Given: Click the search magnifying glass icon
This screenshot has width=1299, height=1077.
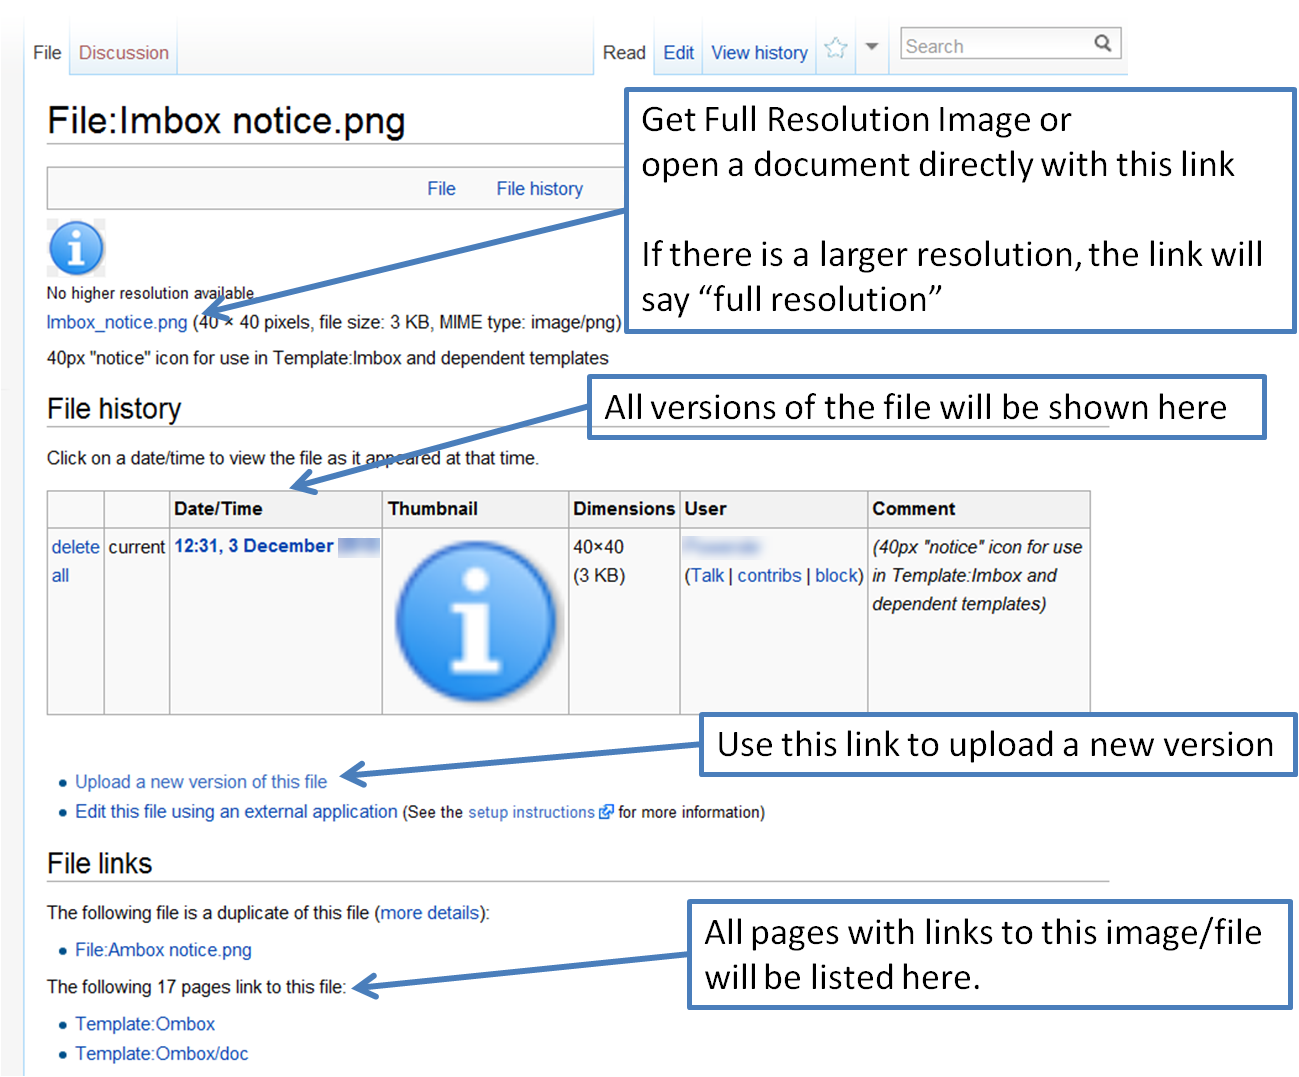Looking at the screenshot, I should (1102, 43).
